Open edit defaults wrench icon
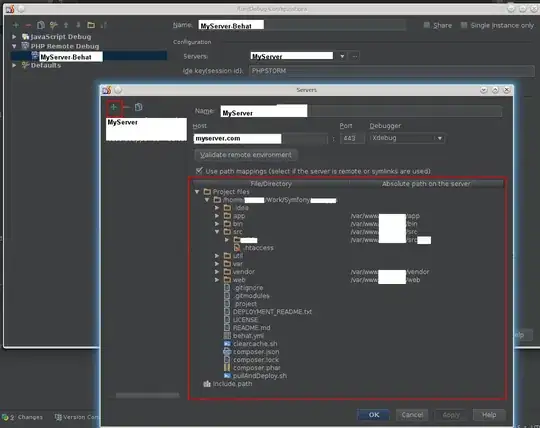 tap(53, 25)
